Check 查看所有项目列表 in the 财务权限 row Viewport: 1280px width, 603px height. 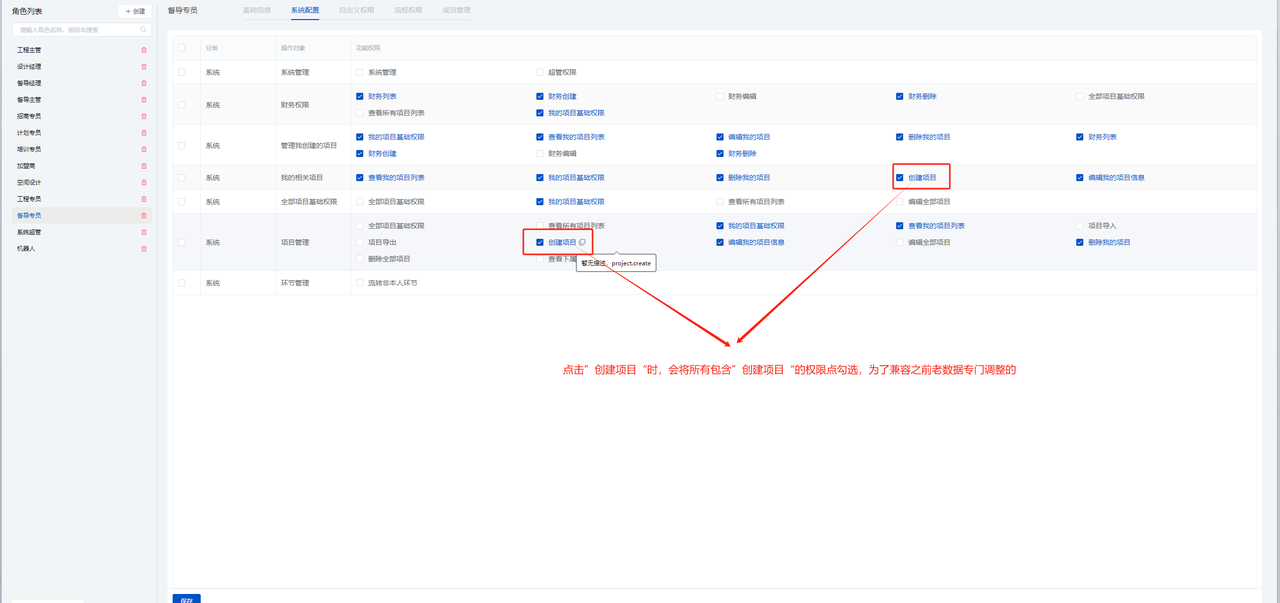360,113
